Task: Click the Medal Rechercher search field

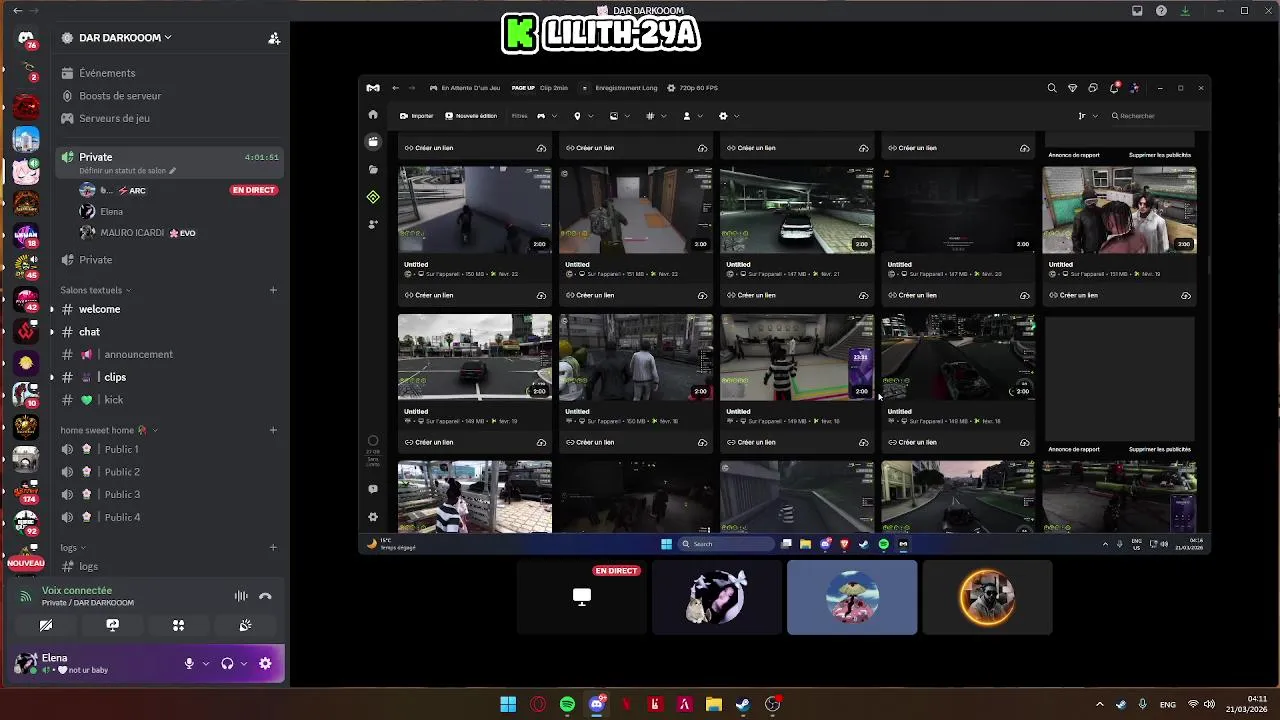Action: point(1155,116)
